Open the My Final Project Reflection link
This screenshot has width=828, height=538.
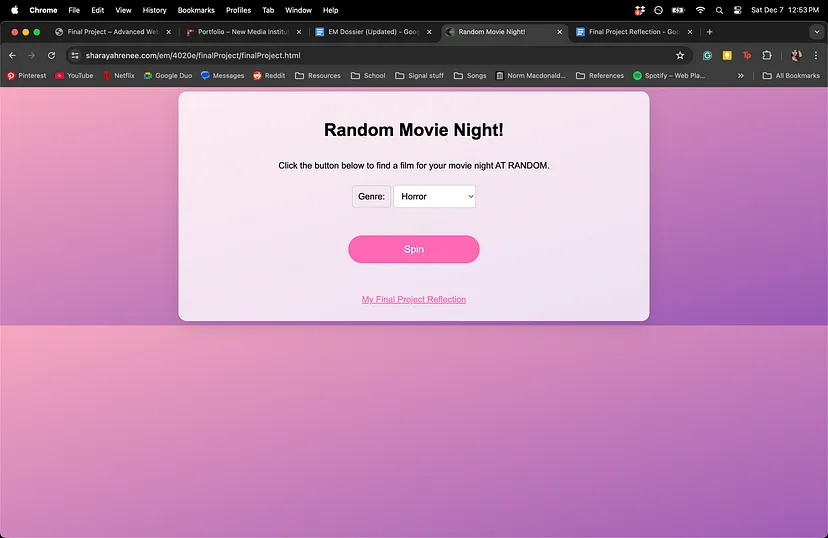(x=413, y=300)
